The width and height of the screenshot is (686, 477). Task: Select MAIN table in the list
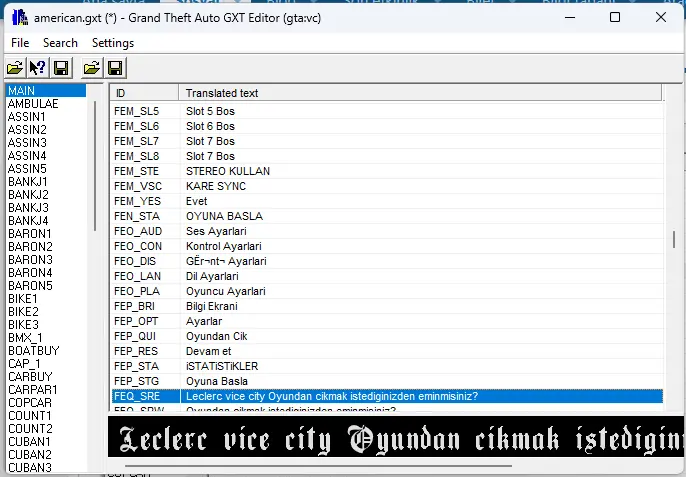[46, 91]
